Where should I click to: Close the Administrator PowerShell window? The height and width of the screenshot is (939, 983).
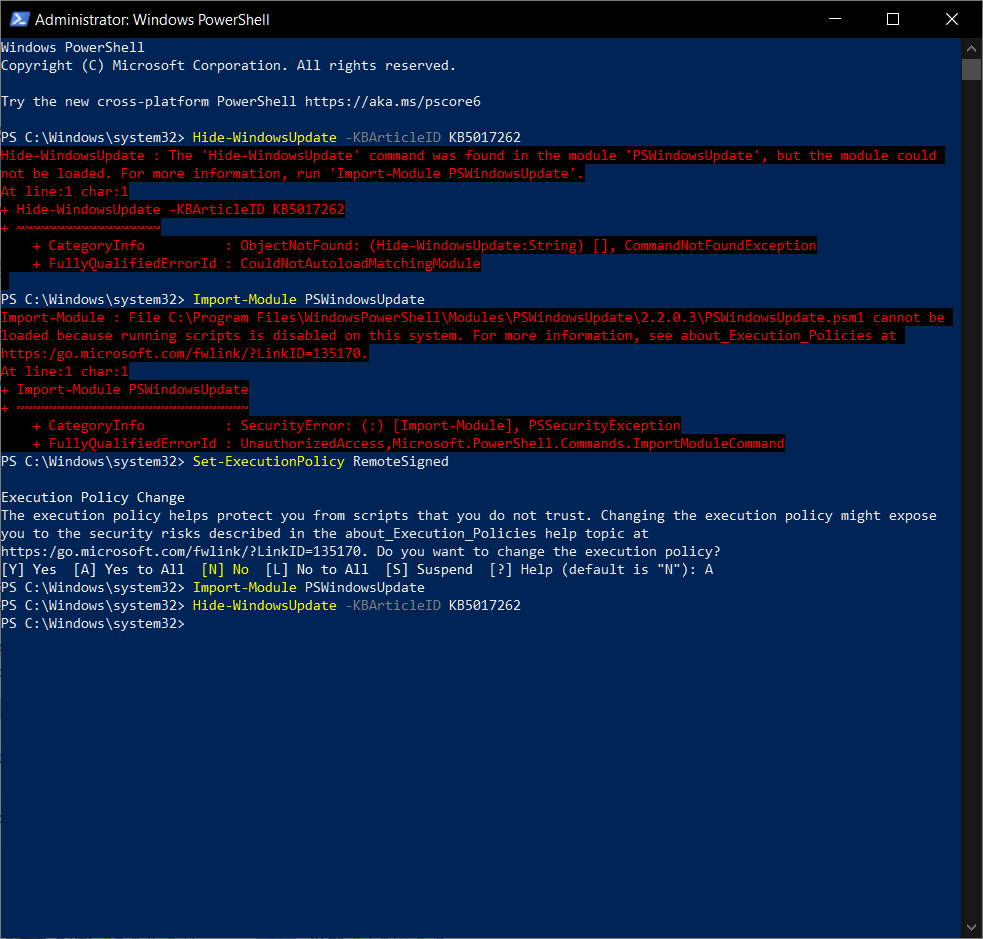951,19
